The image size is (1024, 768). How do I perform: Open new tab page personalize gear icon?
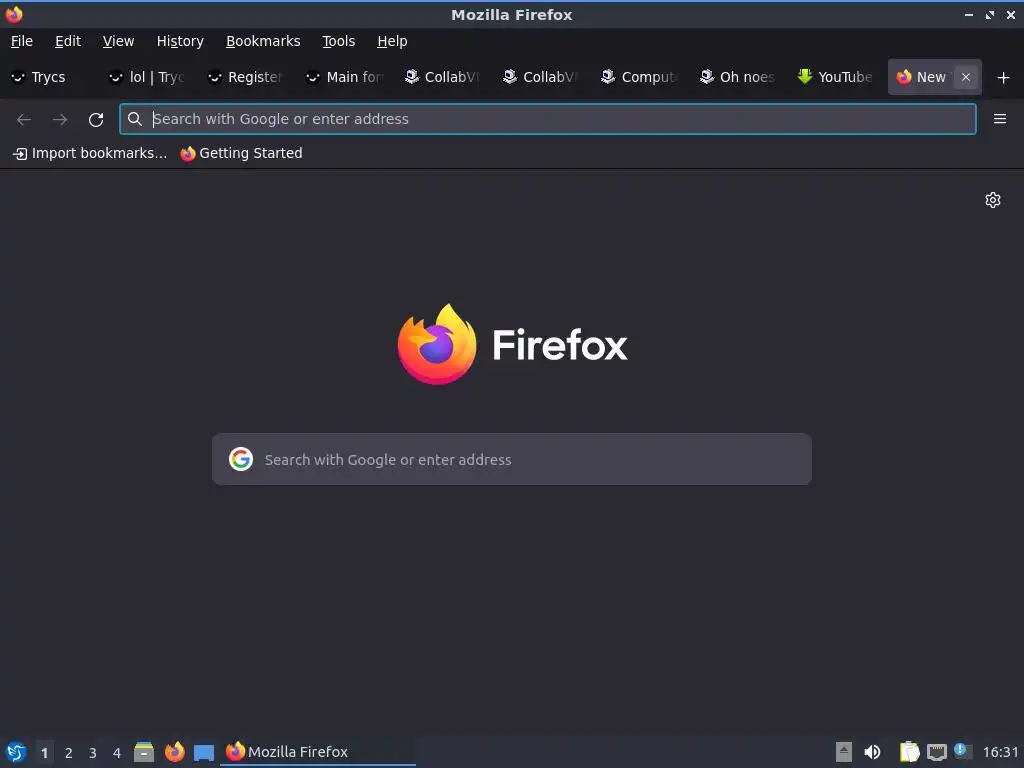click(993, 200)
